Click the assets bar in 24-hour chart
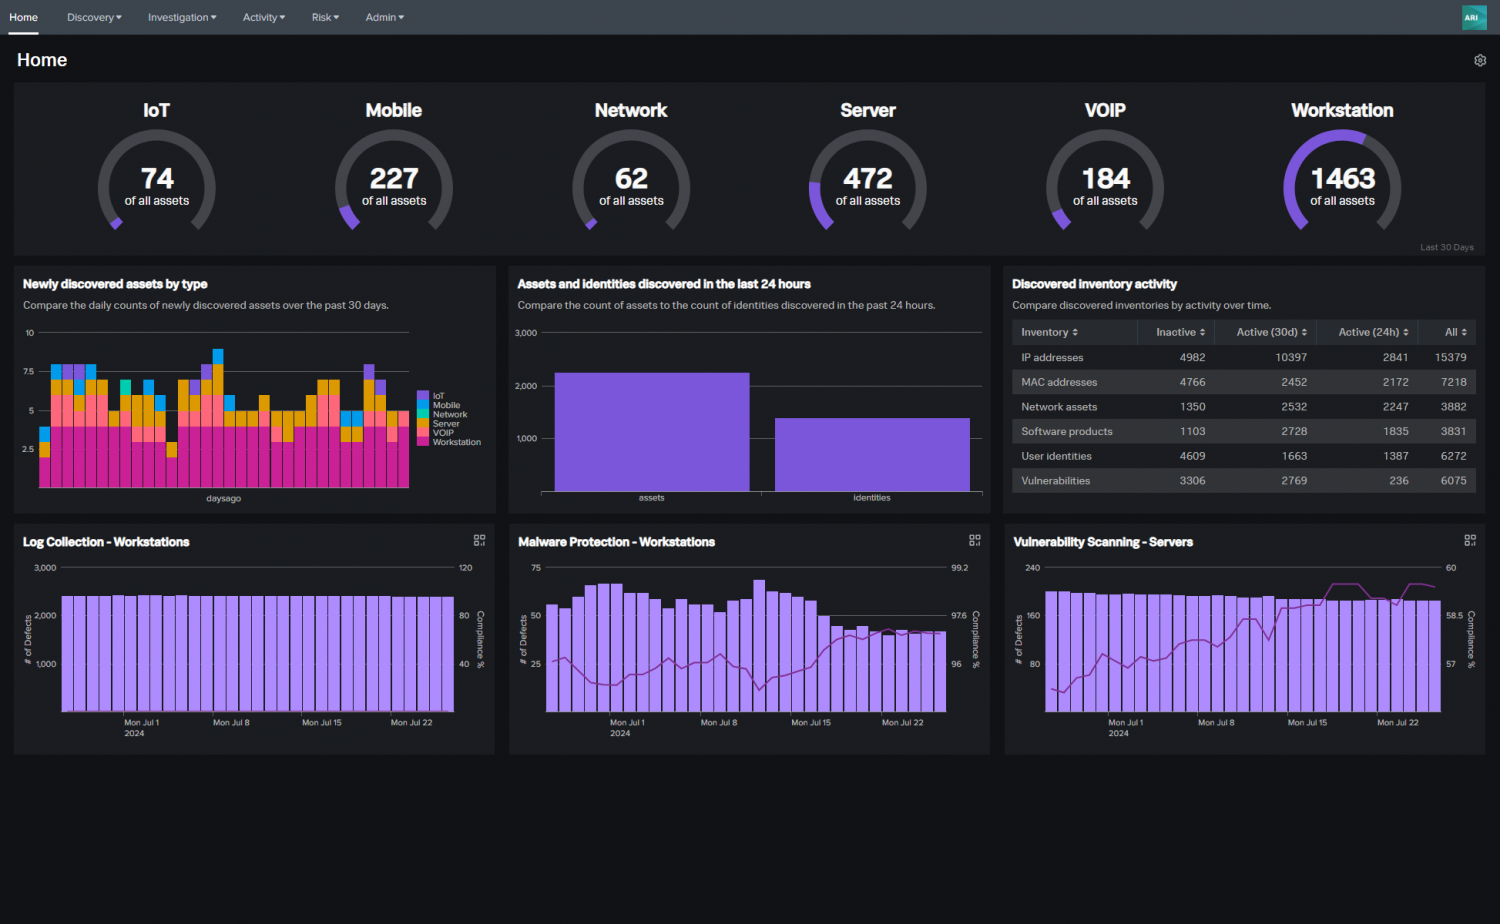1500x924 pixels. click(651, 430)
